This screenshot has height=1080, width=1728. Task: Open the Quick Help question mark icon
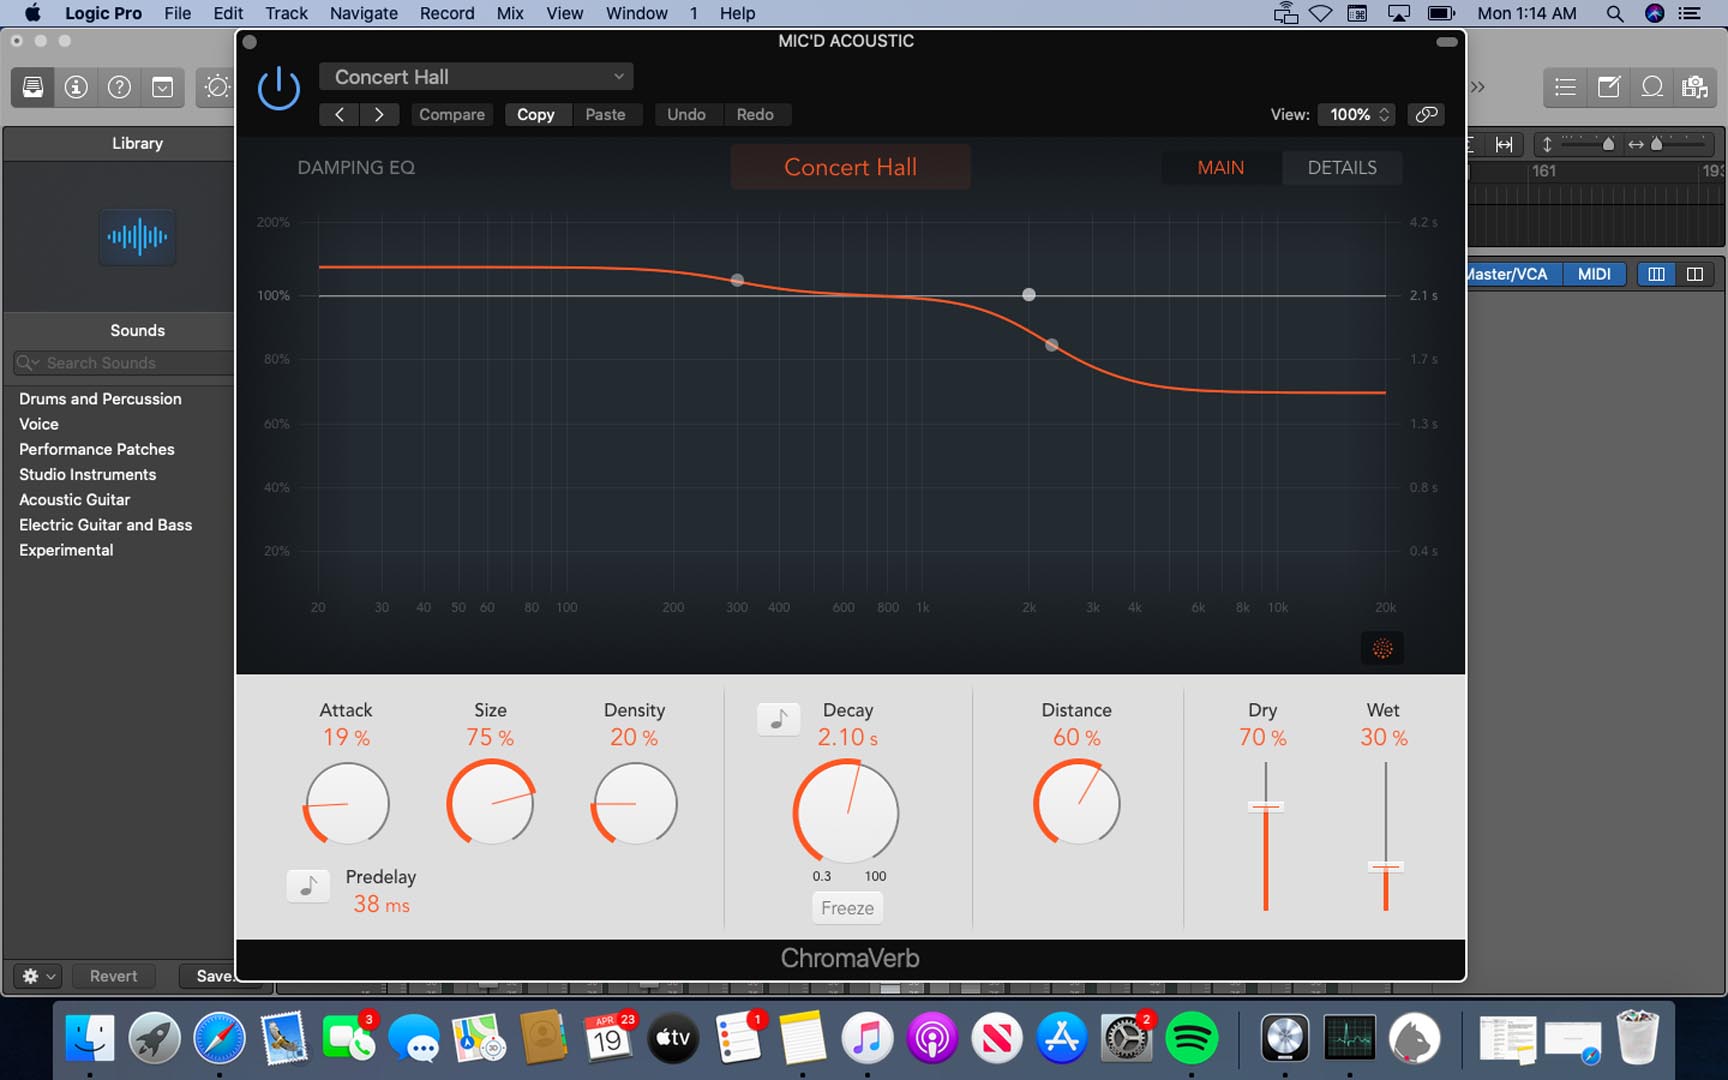[x=119, y=87]
